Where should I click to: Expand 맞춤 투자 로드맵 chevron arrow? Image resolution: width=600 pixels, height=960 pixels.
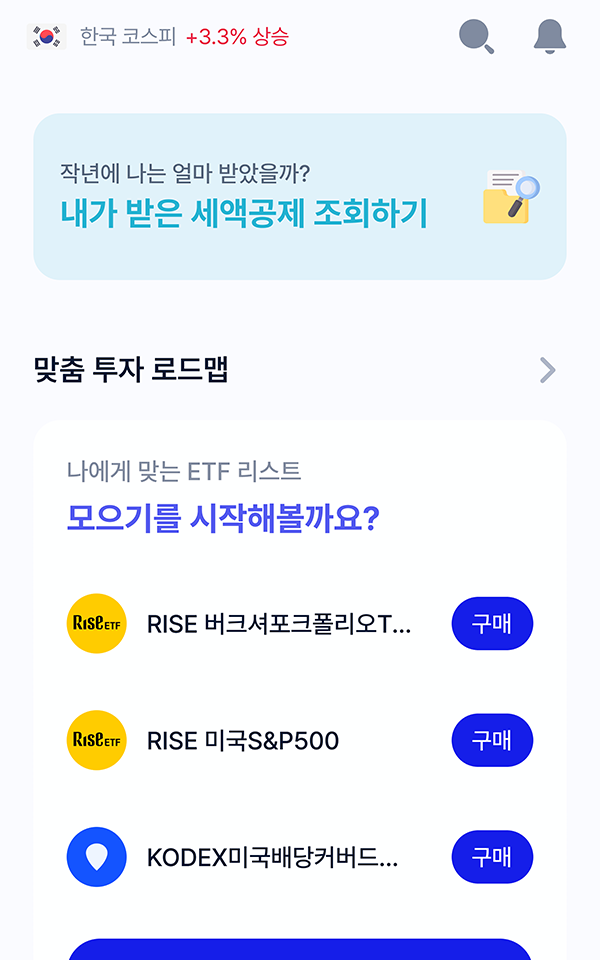click(547, 370)
